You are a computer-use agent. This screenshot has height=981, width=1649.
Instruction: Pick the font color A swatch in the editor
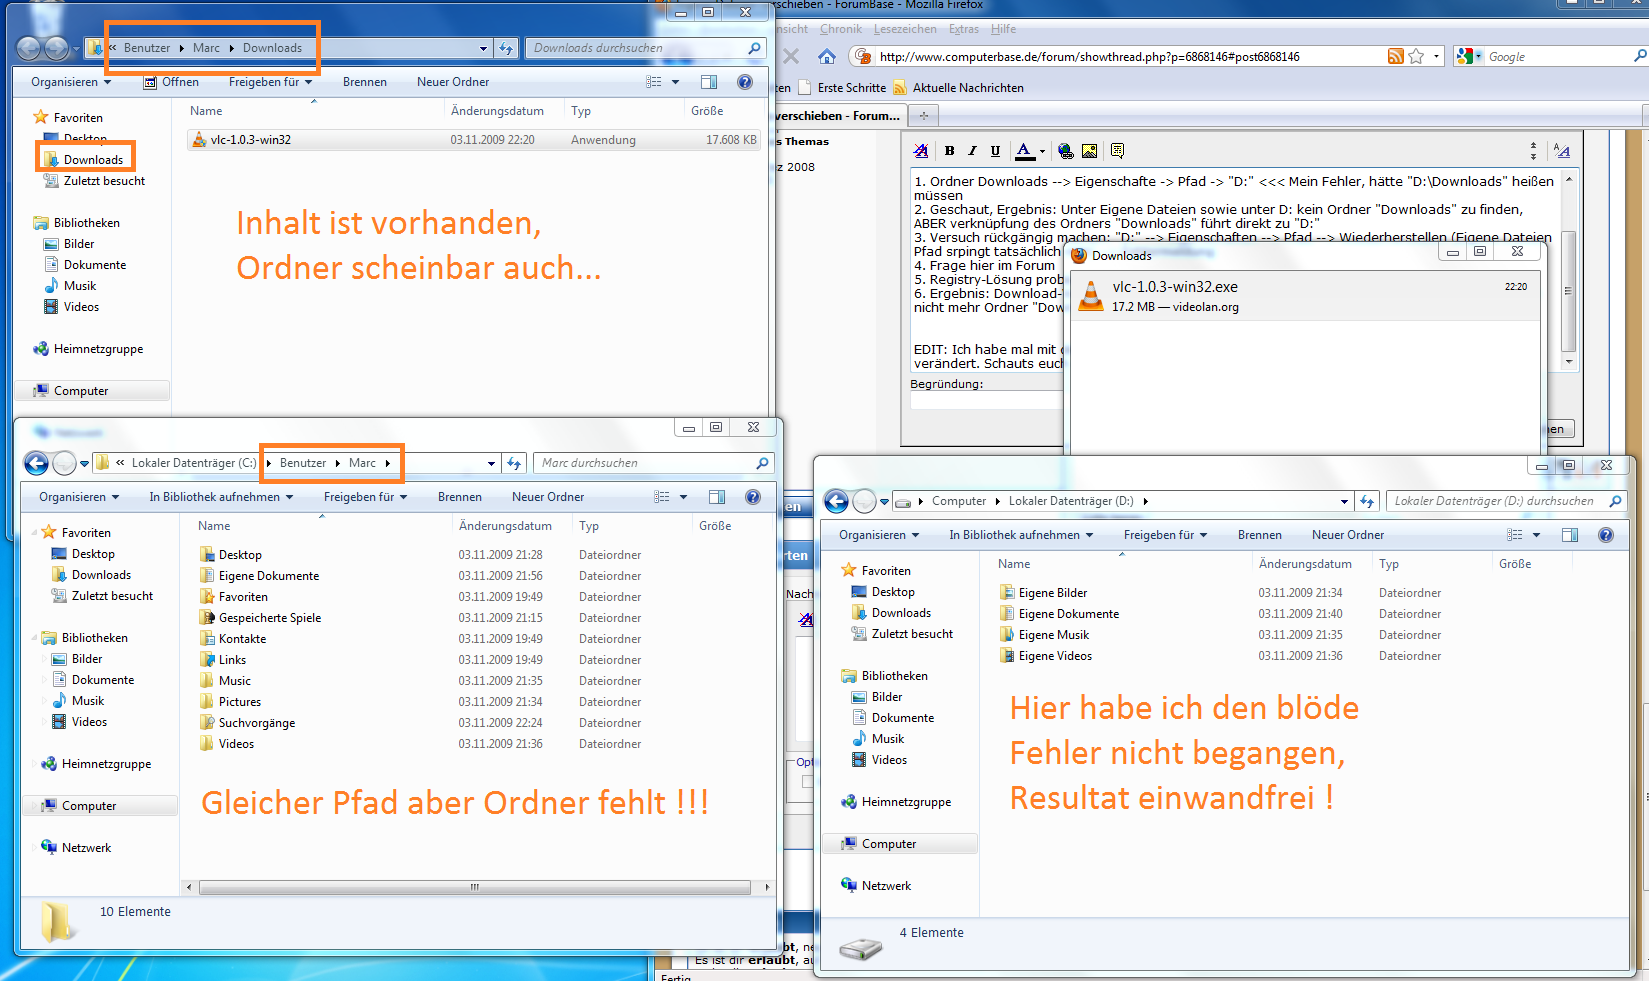pyautogui.click(x=1025, y=151)
